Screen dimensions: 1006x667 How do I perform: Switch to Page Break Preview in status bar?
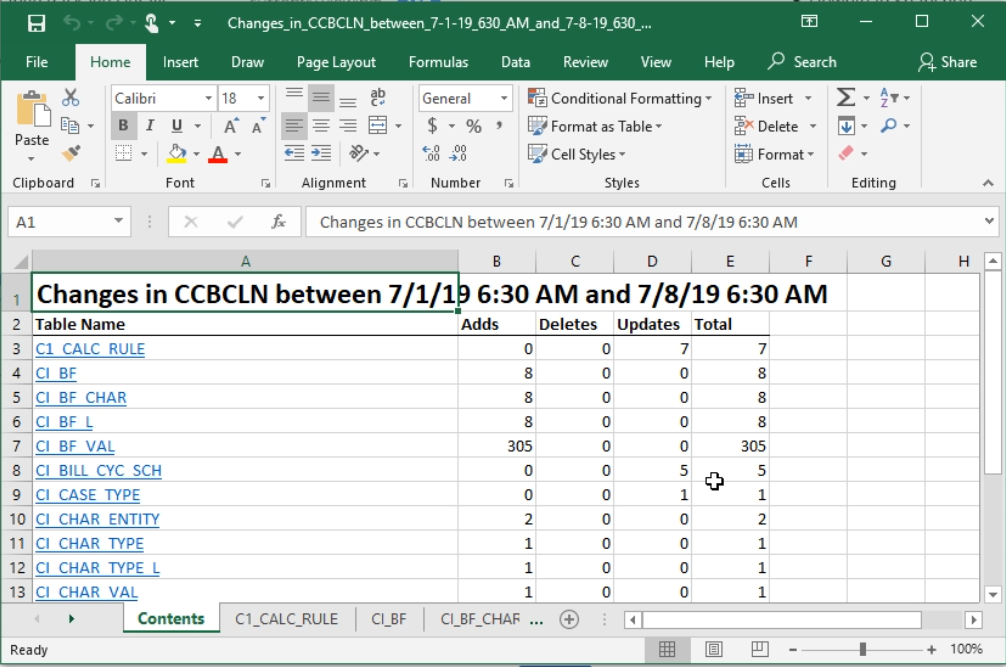[760, 649]
